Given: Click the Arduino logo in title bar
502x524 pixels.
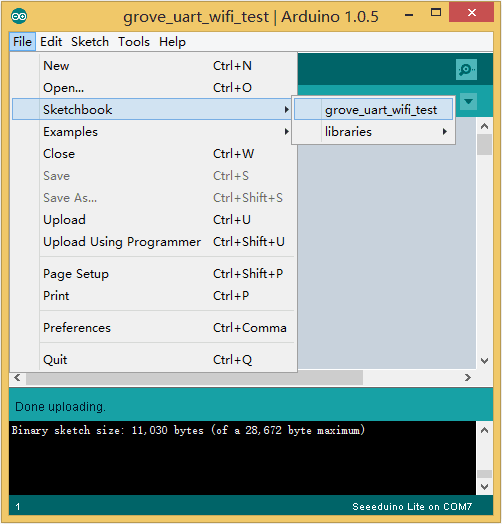Looking at the screenshot, I should coord(19,16).
